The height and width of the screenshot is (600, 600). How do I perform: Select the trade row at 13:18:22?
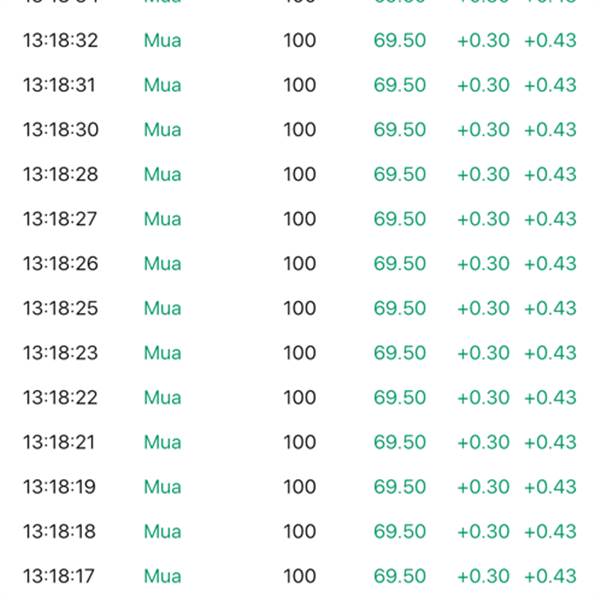300,398
